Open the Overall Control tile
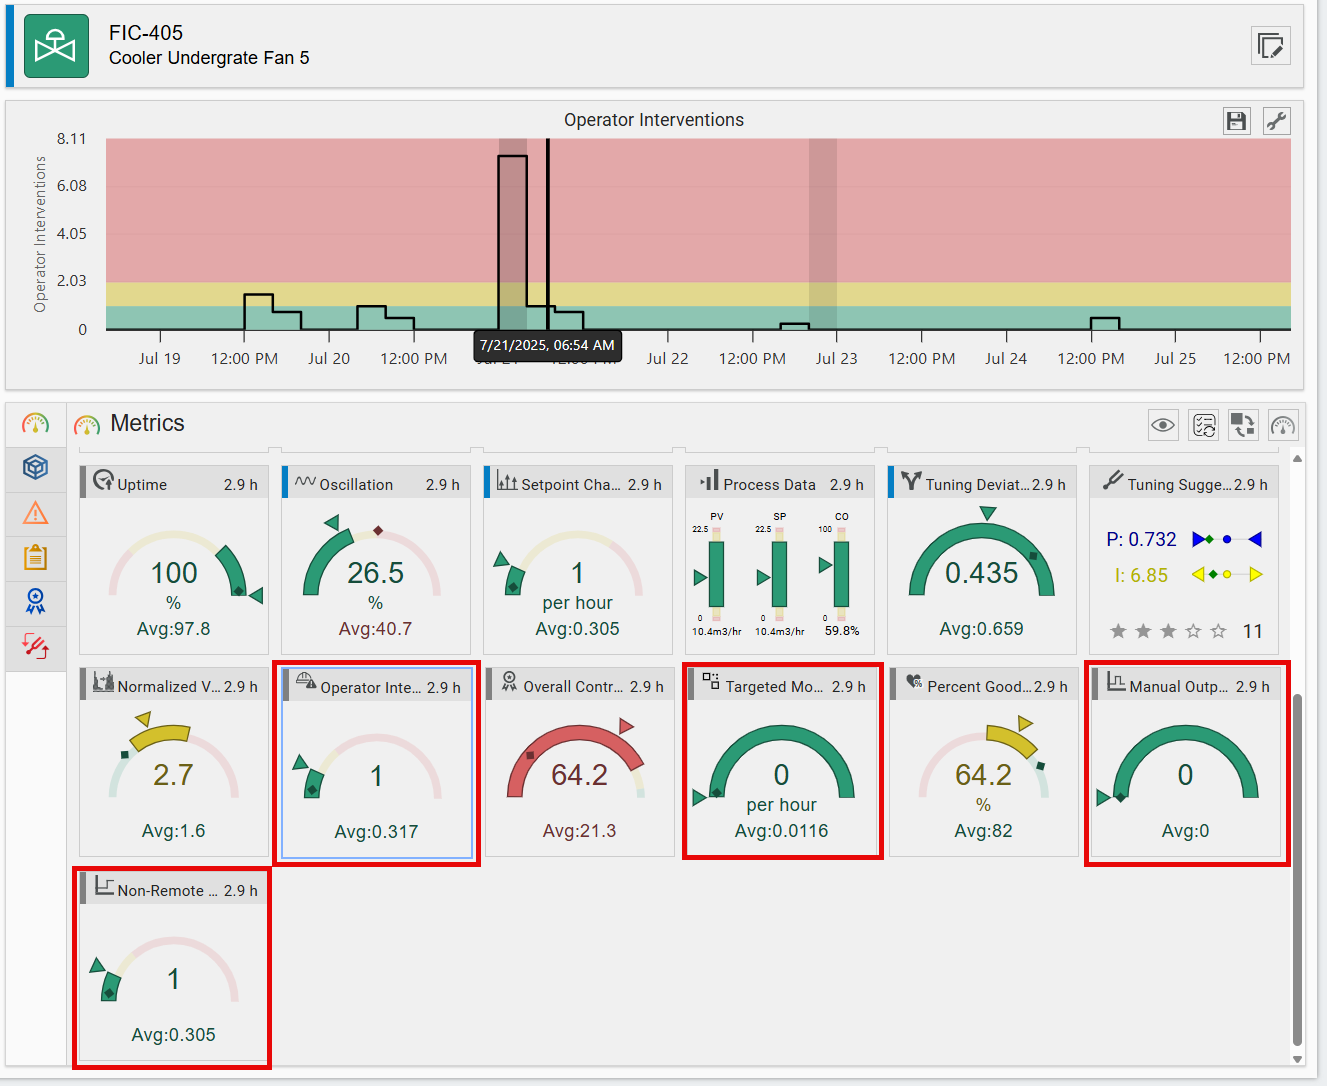 (580, 762)
